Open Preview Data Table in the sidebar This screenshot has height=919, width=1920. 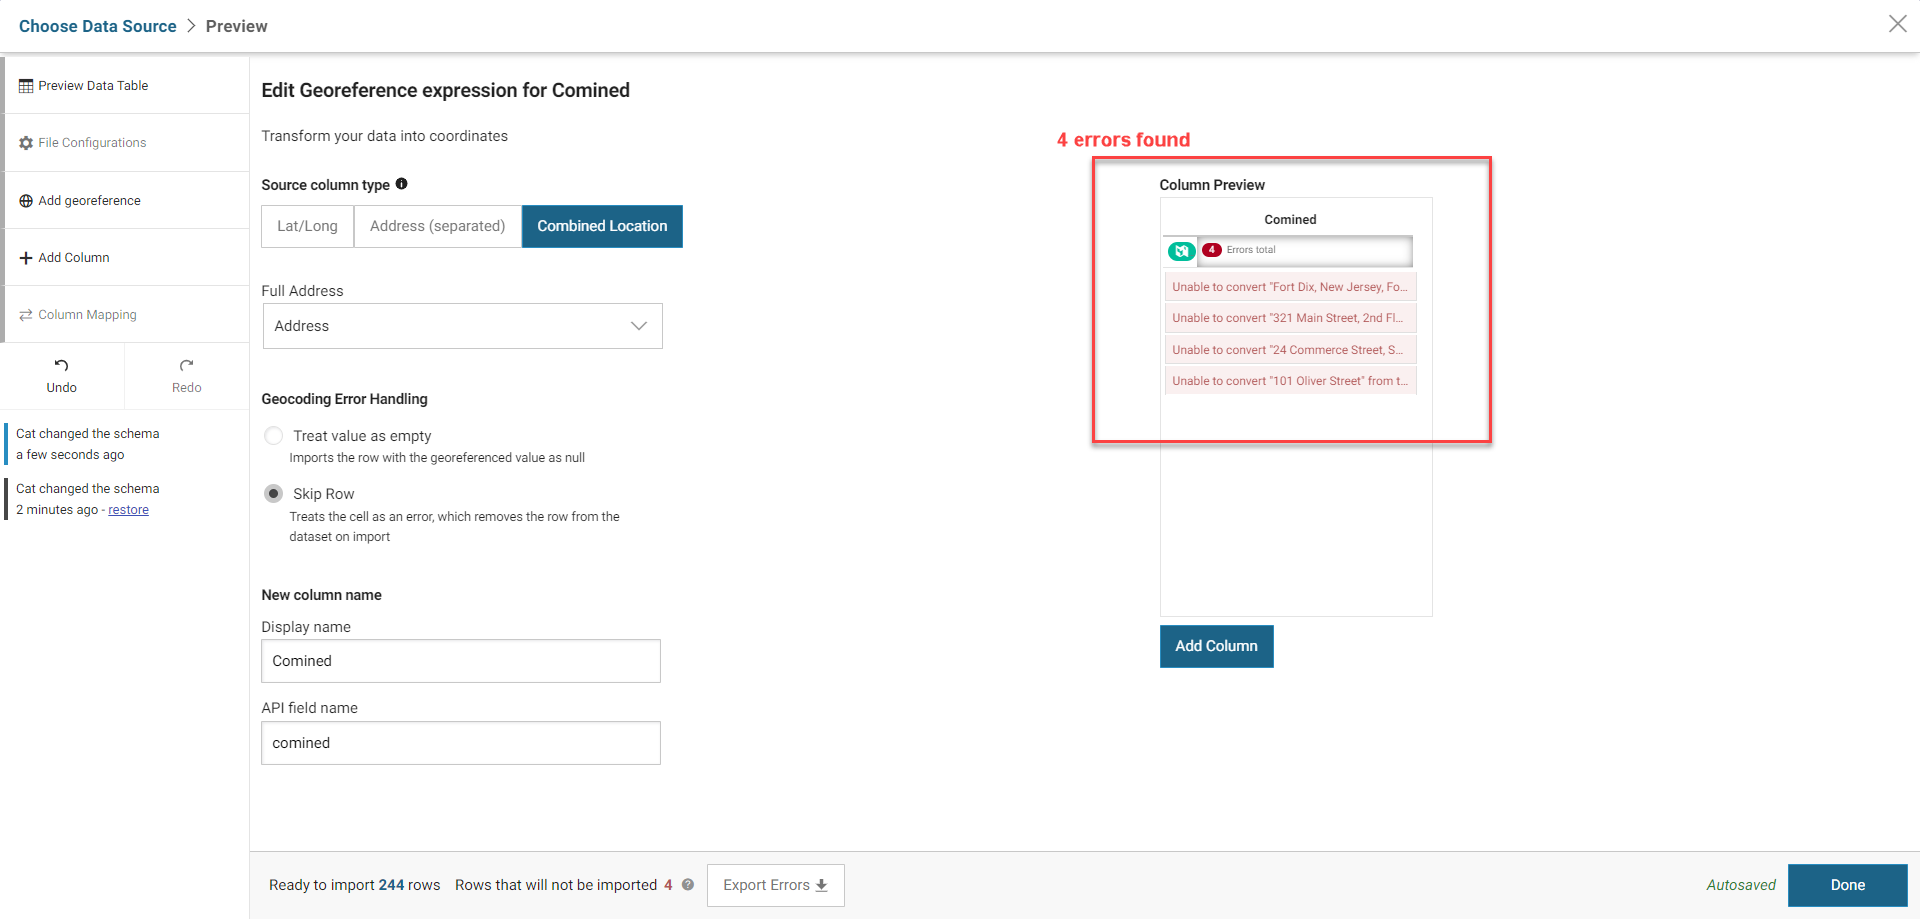point(93,86)
